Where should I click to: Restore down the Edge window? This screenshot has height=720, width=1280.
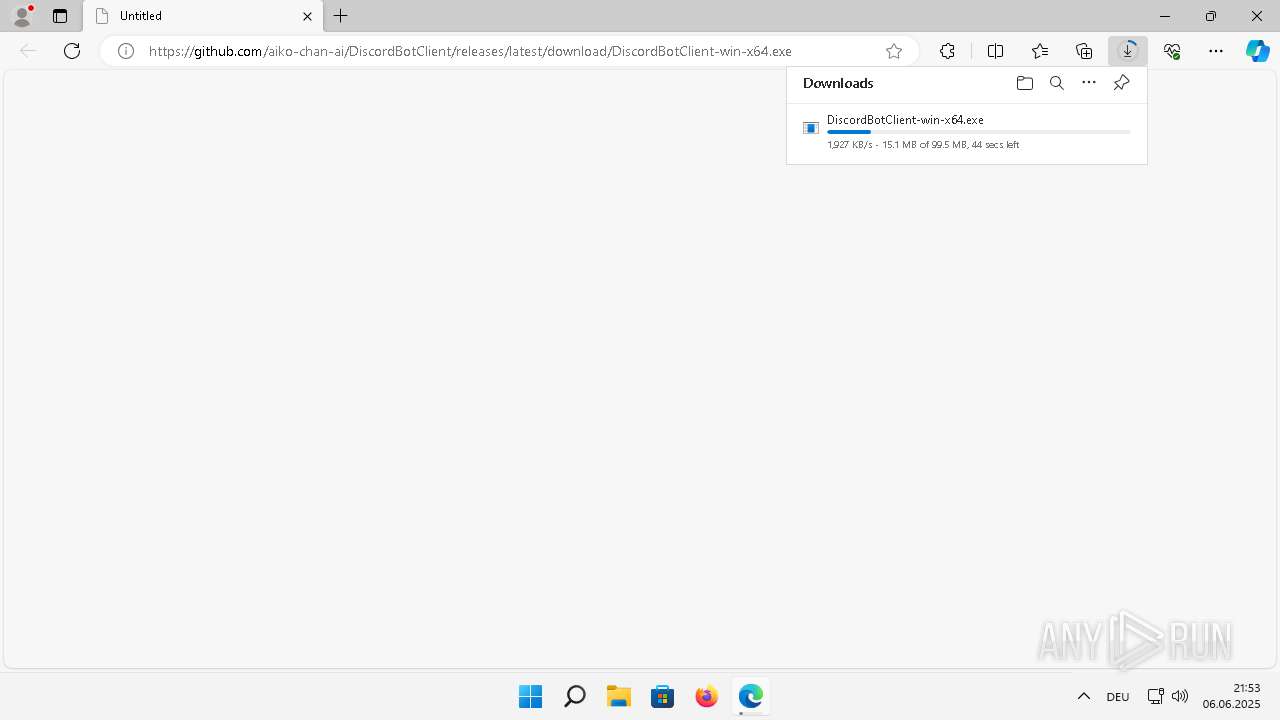[1211, 16]
